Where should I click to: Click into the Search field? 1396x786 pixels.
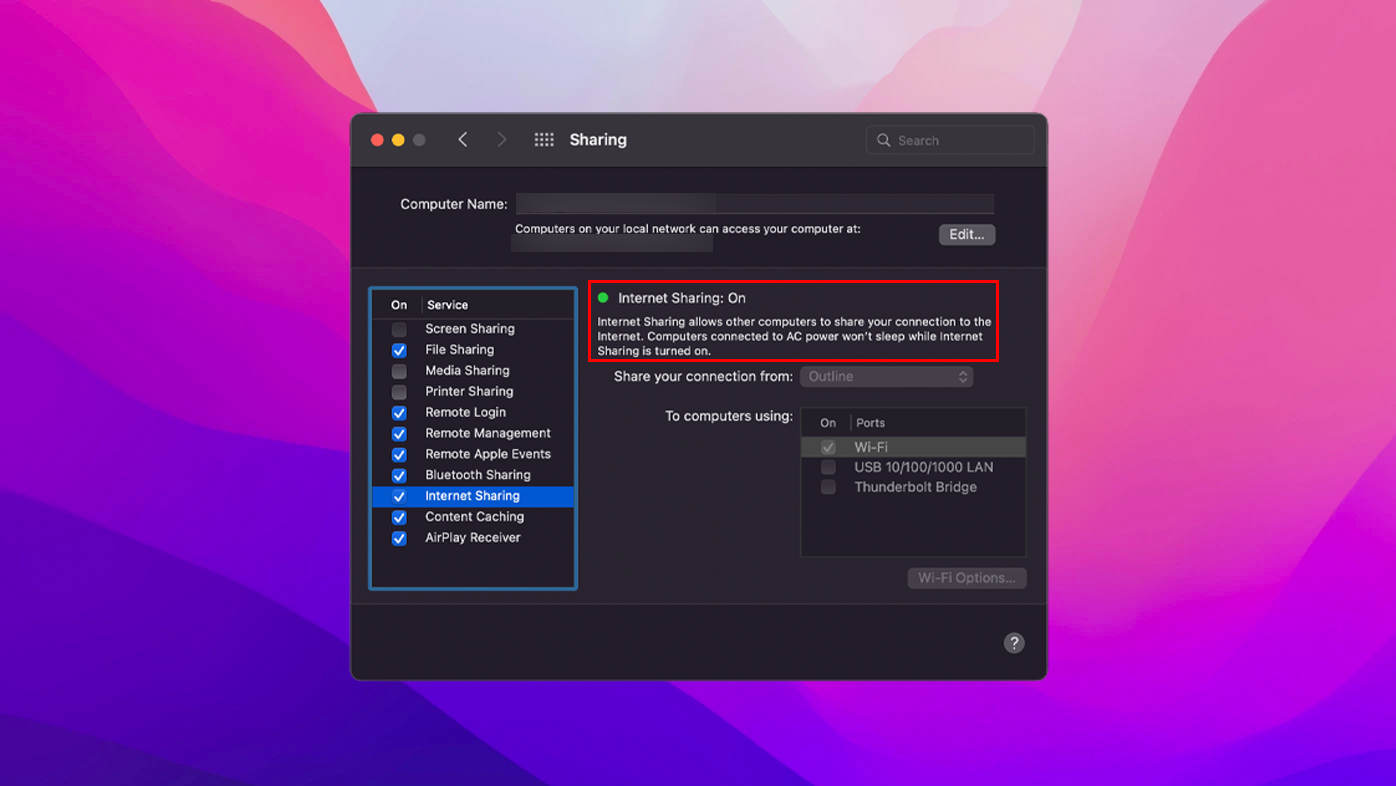(x=950, y=140)
